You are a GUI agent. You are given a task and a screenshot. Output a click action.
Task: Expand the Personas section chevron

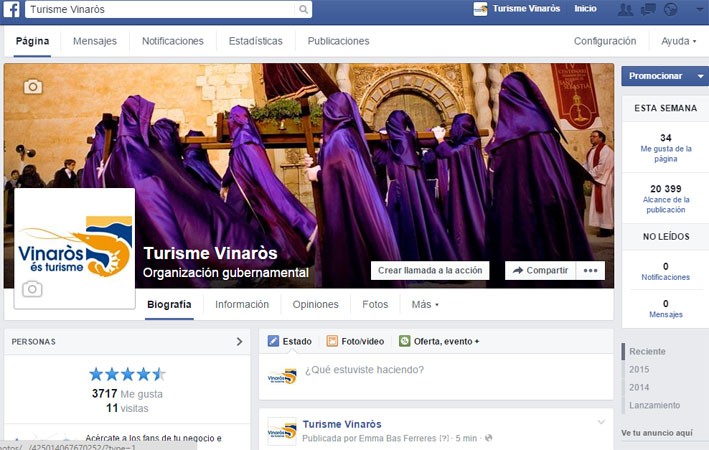(239, 341)
